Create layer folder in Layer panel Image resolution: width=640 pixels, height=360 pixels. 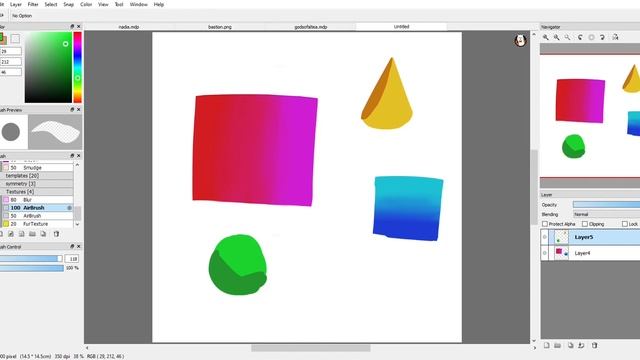pos(558,345)
